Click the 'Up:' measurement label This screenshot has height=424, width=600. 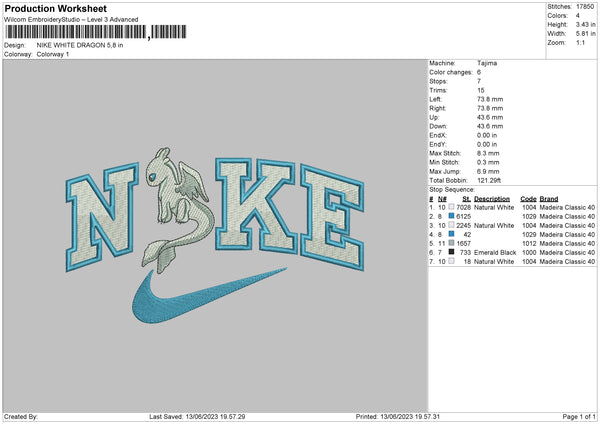tap(434, 117)
